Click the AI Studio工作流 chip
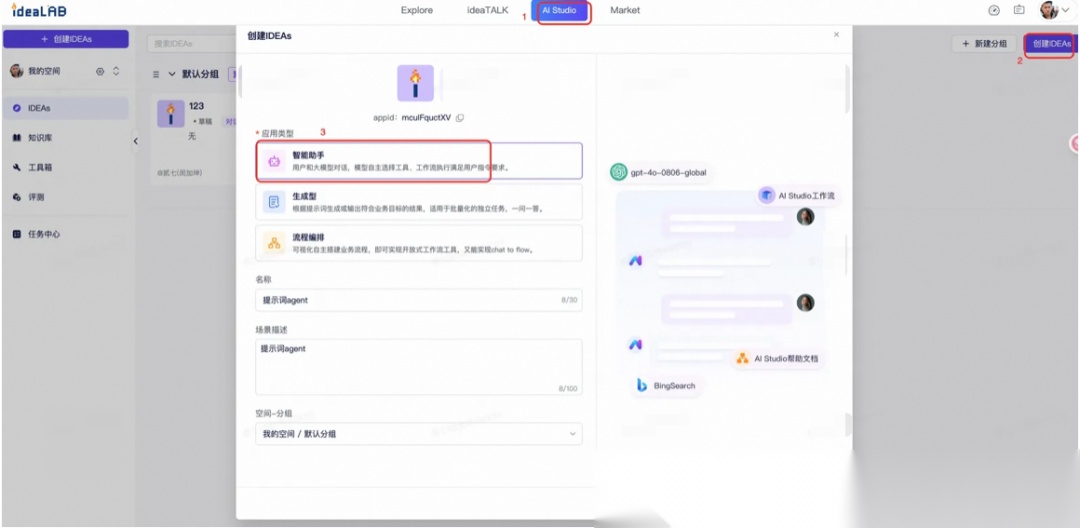Viewport: 1080px width, 528px height. click(797, 196)
